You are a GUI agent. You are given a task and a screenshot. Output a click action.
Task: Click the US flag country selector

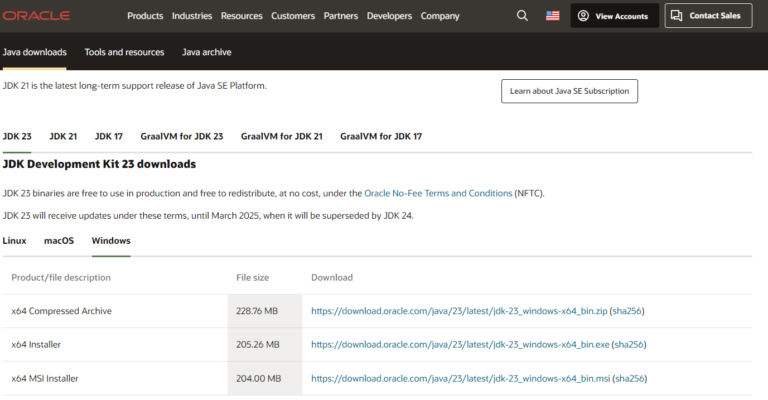pos(552,16)
